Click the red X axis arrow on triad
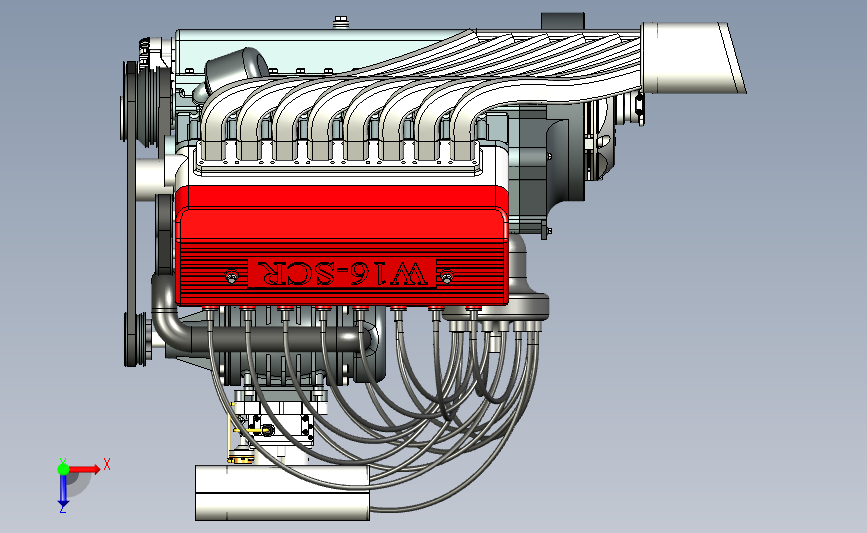The height and width of the screenshot is (533, 867). [84, 469]
